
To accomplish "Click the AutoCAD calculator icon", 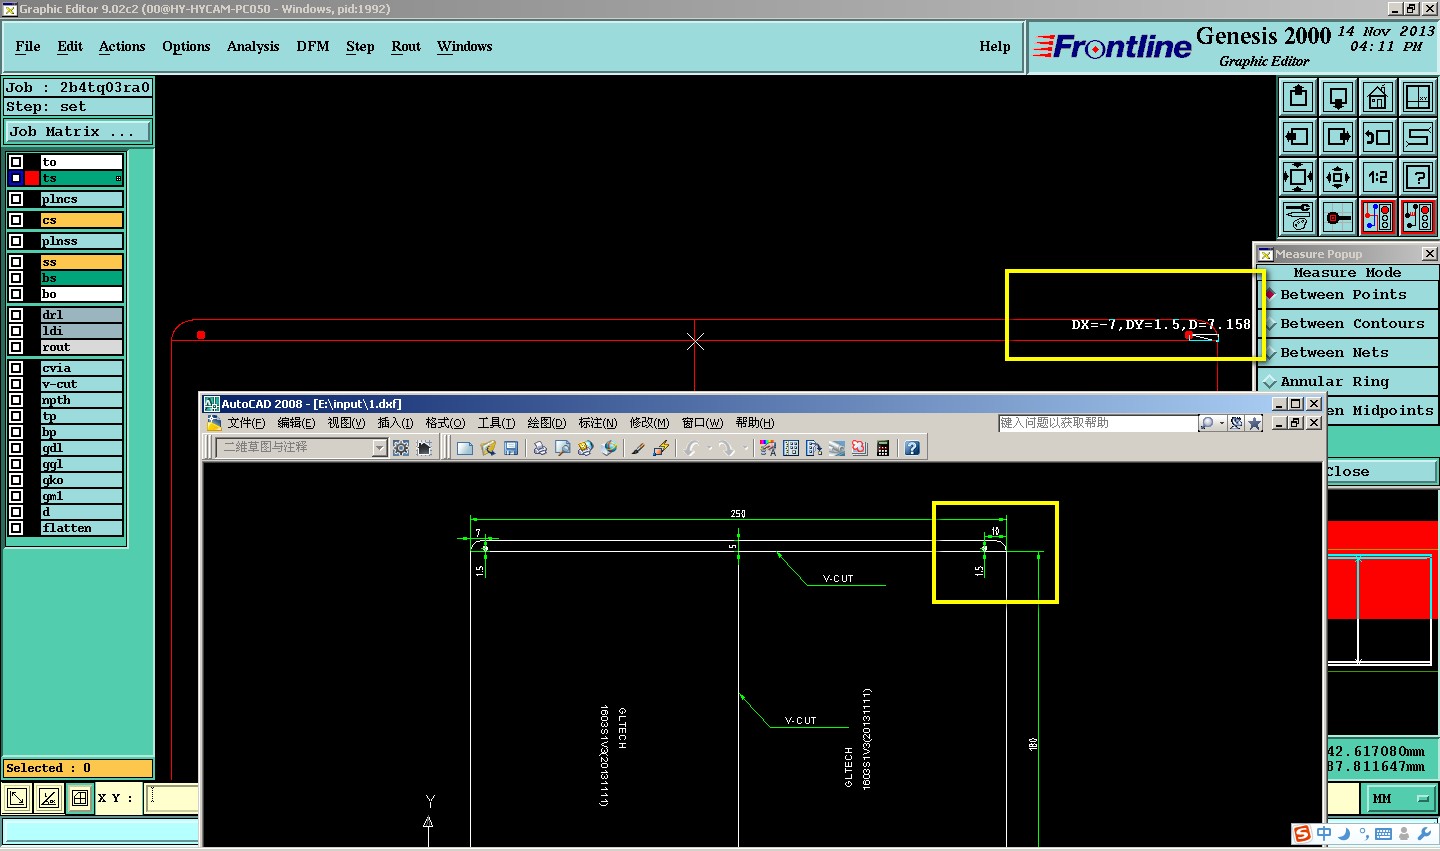I will coord(883,448).
